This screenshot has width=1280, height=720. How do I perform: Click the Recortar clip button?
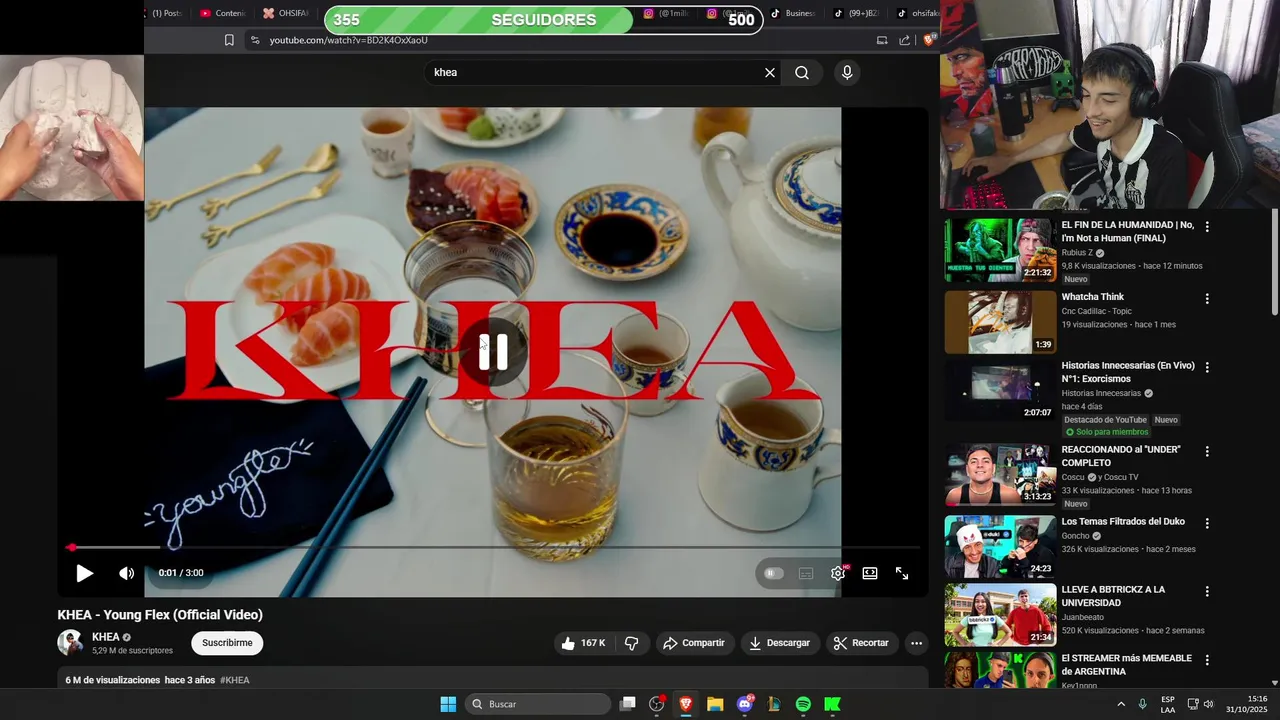pyautogui.click(x=861, y=643)
